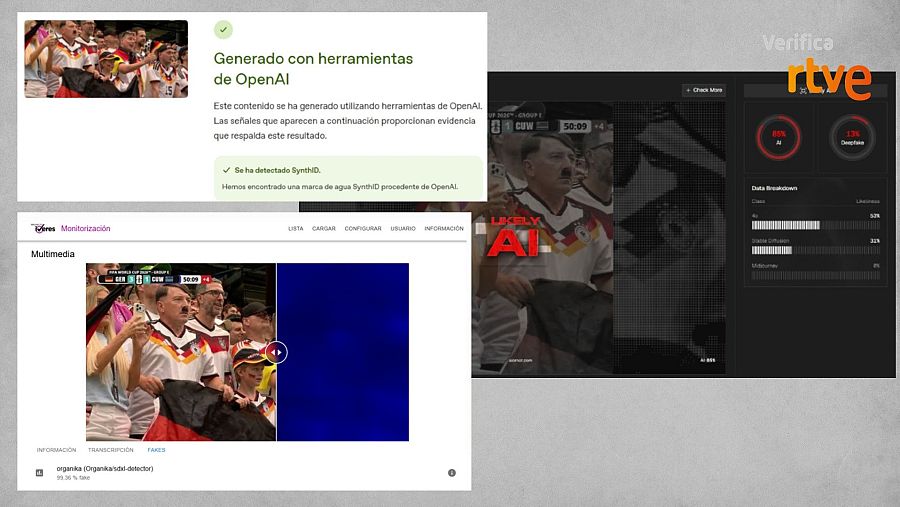This screenshot has width=900, height=507.
Task: Click the organika sdxl-detector result row
Action: coord(244,473)
